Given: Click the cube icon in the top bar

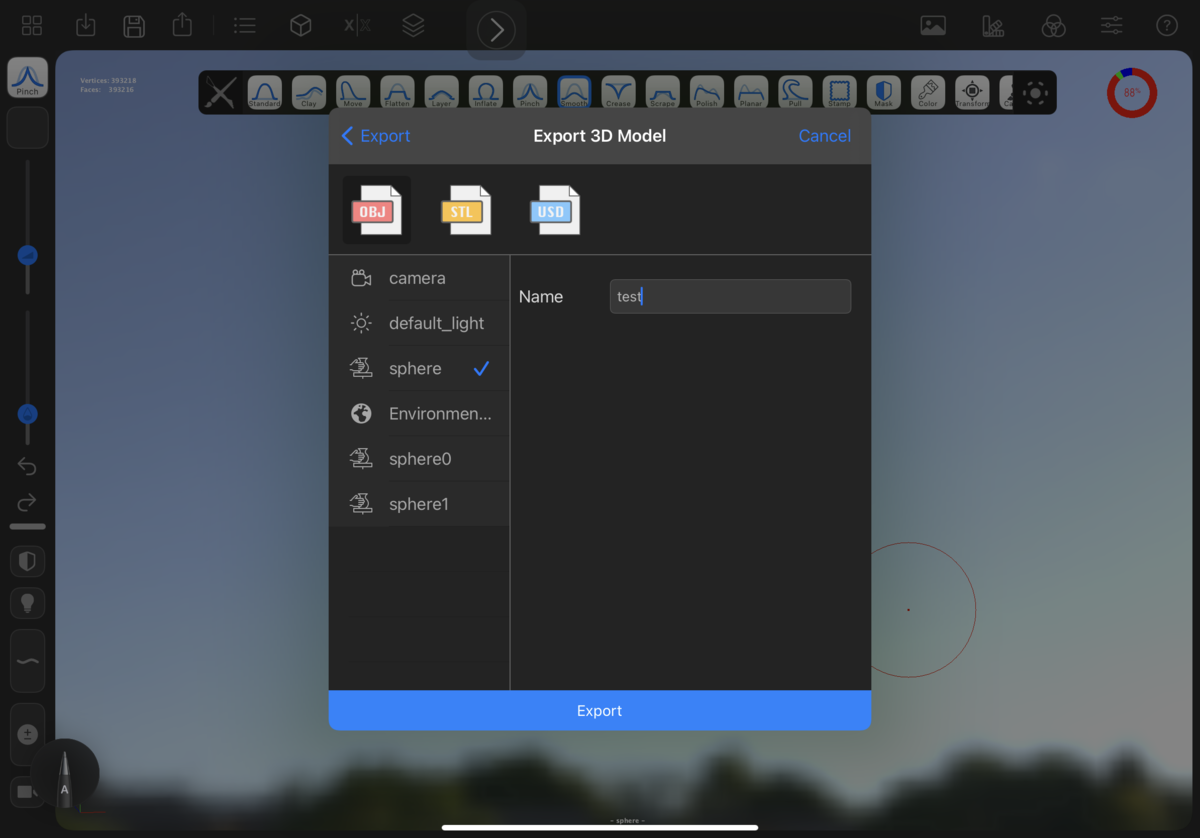Looking at the screenshot, I should point(301,26).
